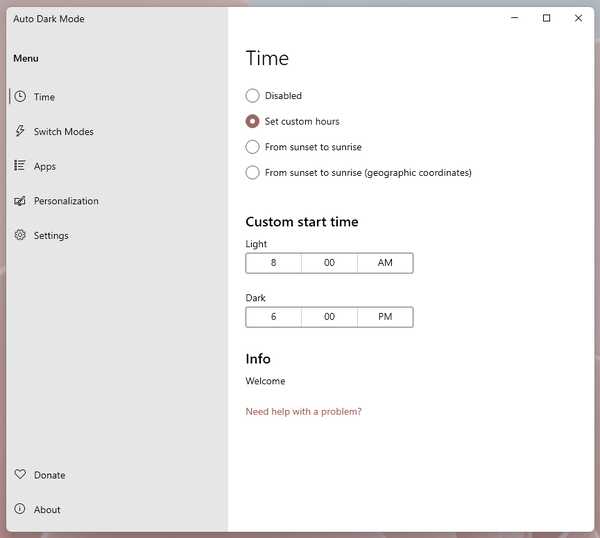Select sunset to sunrise geographic coordinates option
Screen dimensions: 600x538
[x=253, y=173]
